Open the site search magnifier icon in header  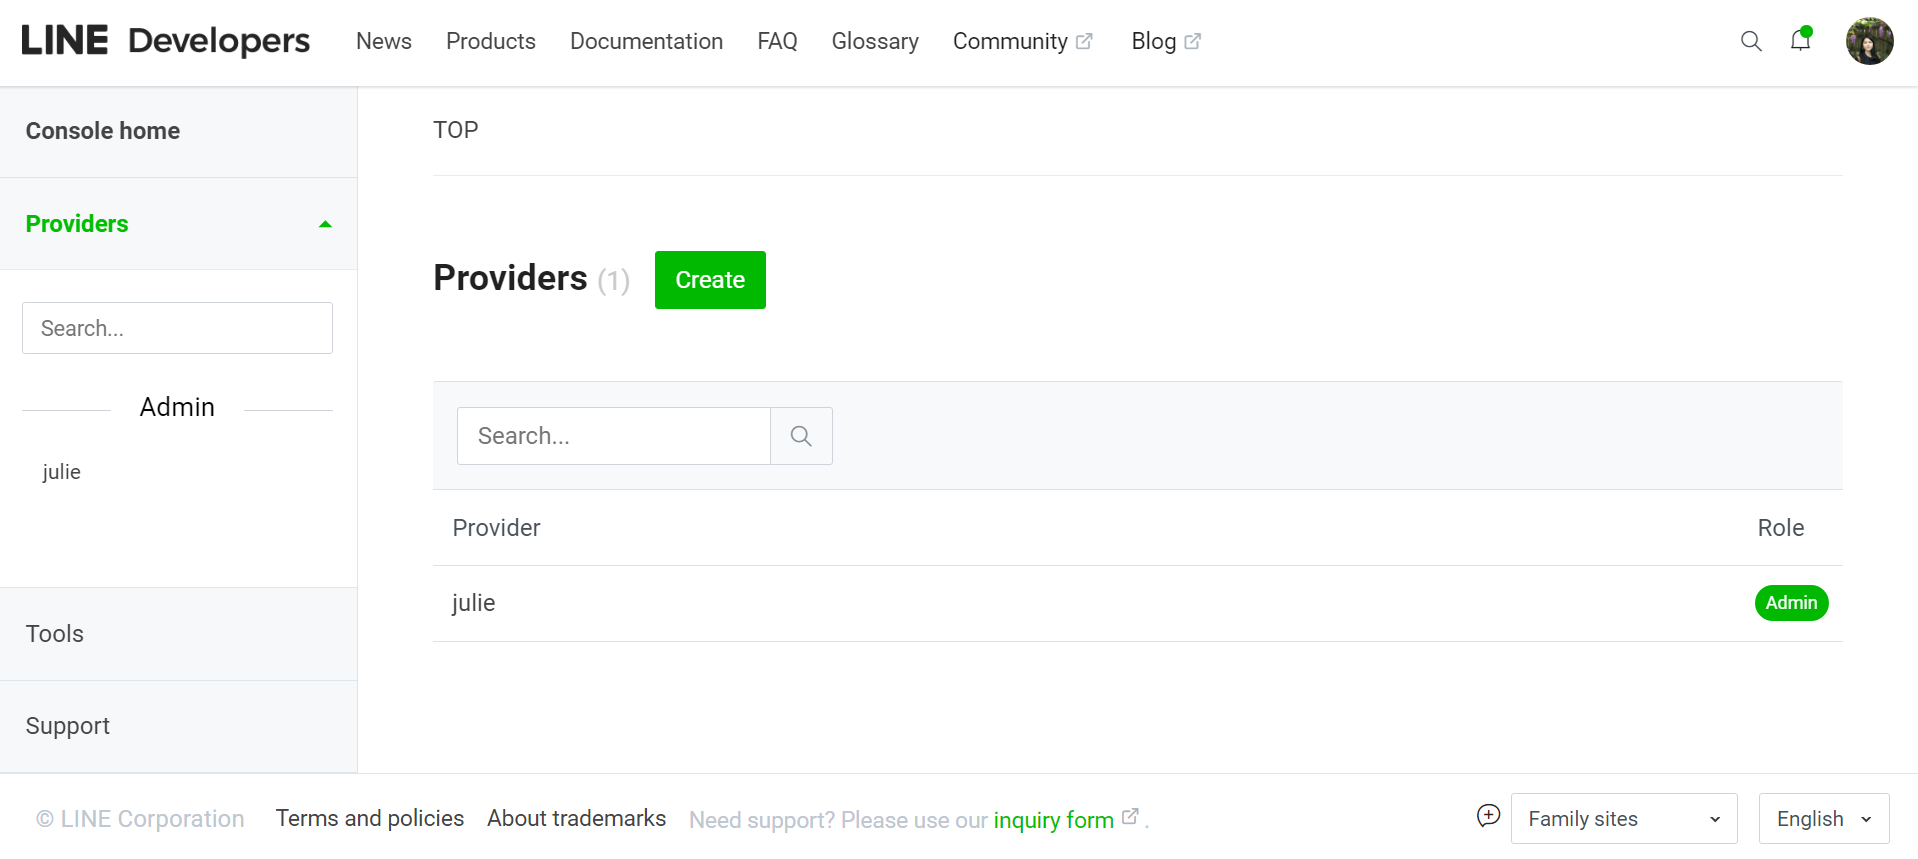pyautogui.click(x=1750, y=41)
